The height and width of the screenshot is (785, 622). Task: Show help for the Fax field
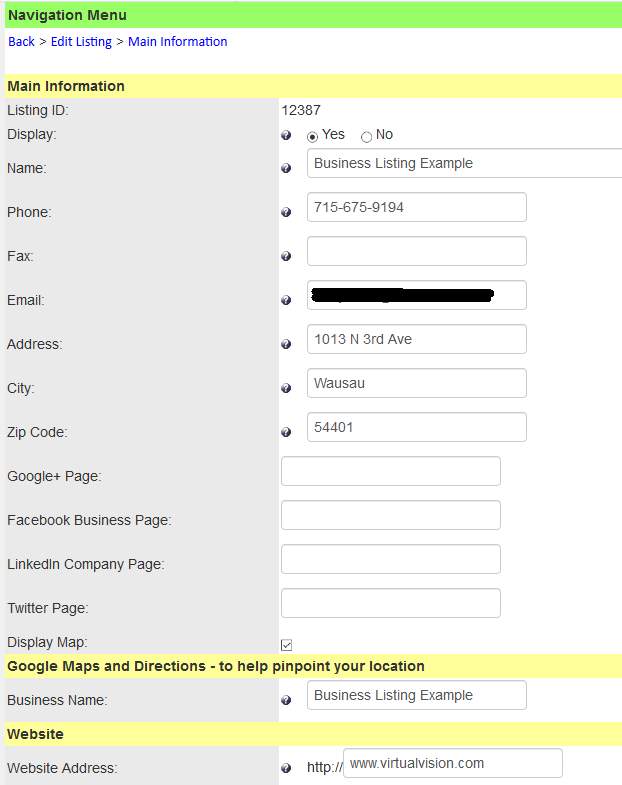(x=286, y=256)
